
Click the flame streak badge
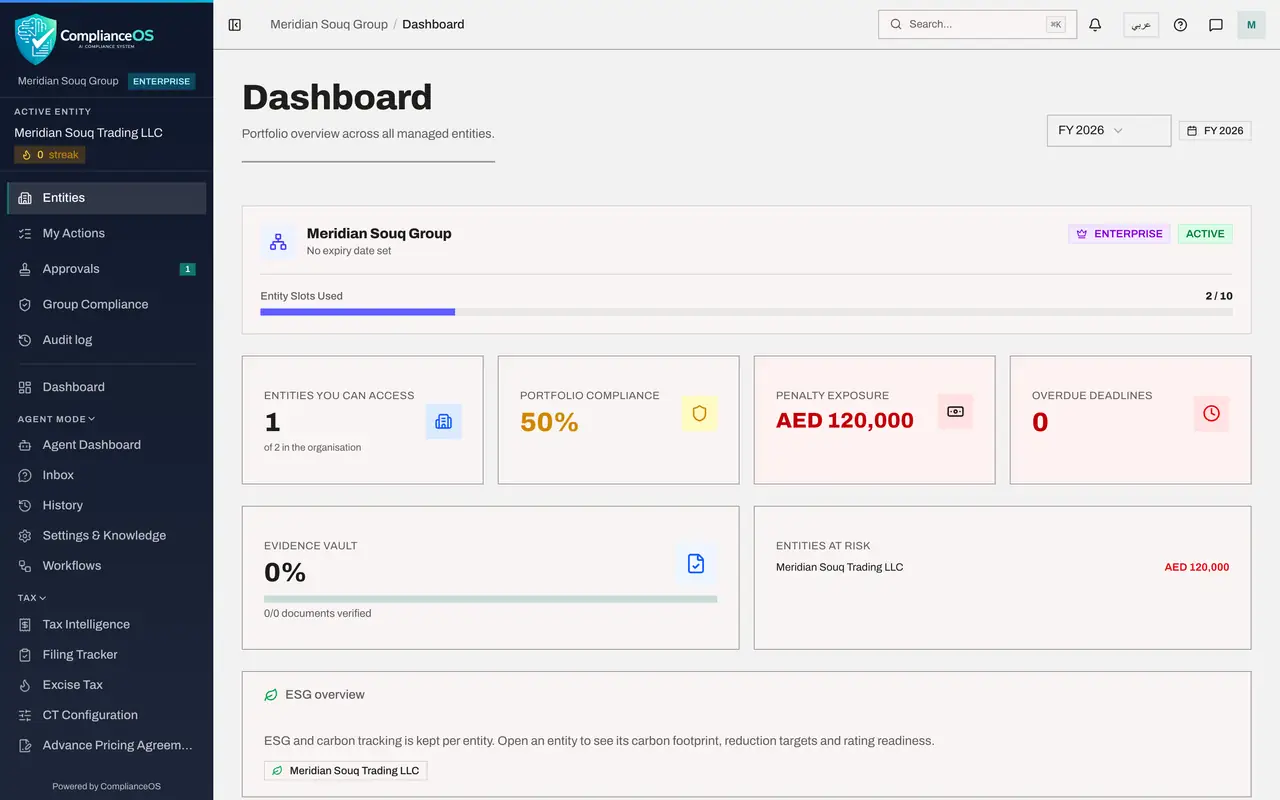pyautogui.click(x=50, y=155)
